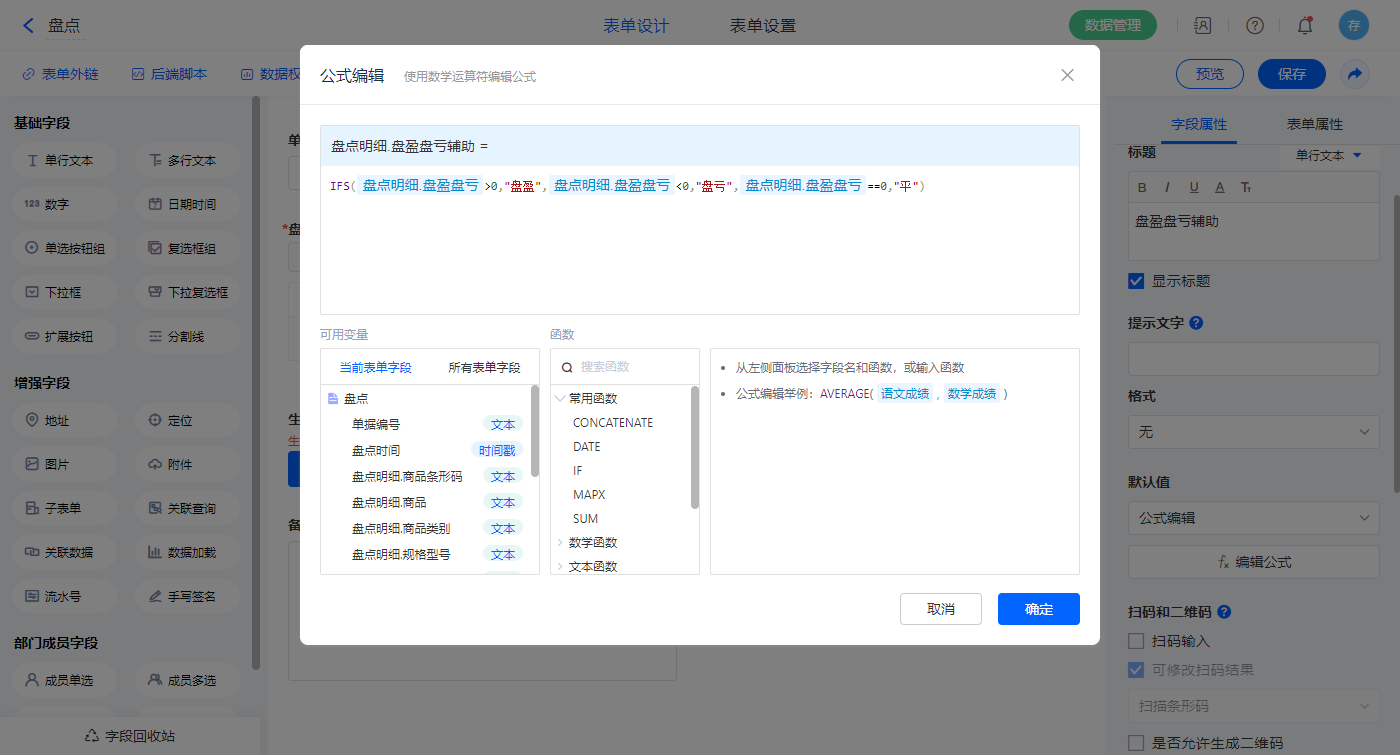Click the 确定 button
The width and height of the screenshot is (1400, 755).
tap(1038, 609)
